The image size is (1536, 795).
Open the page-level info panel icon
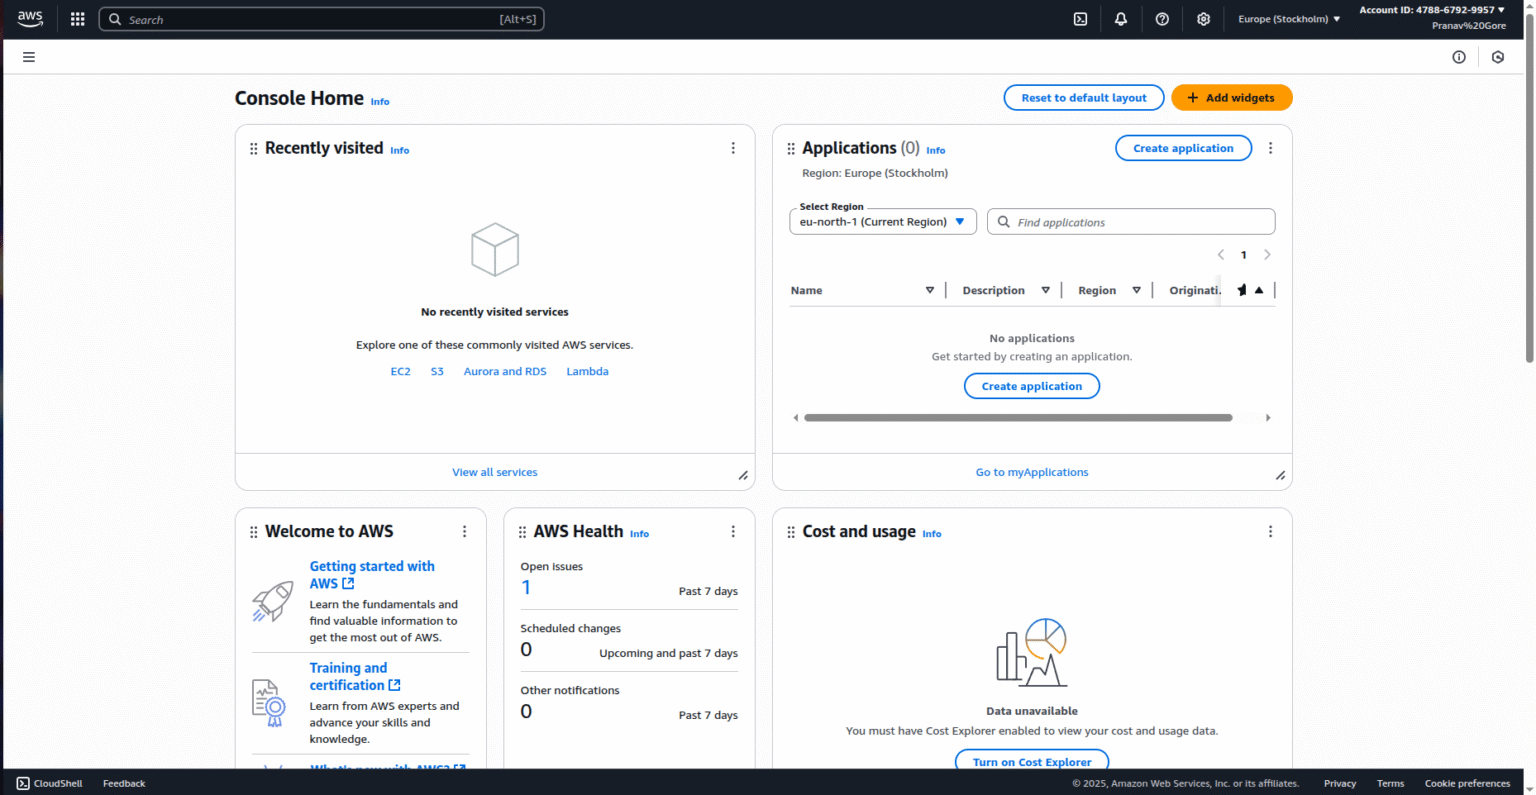tap(1458, 57)
